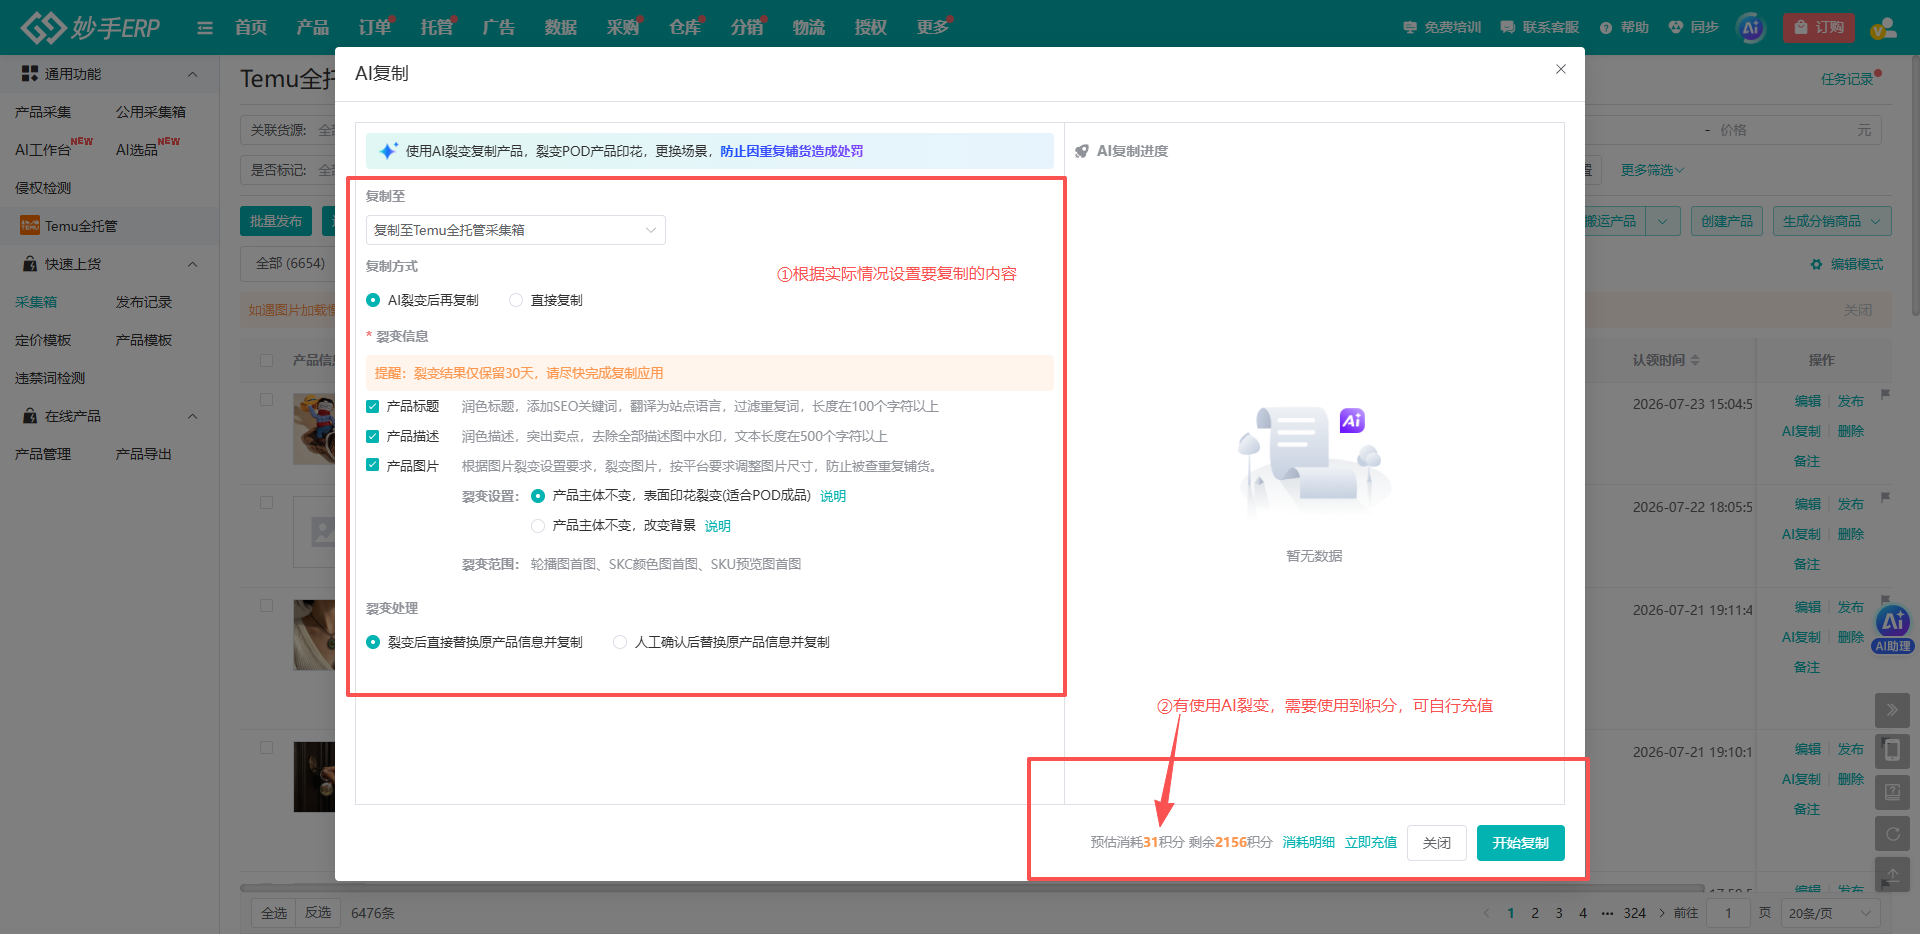Close the AI复制 dialog
This screenshot has width=1920, height=934.
(1561, 69)
